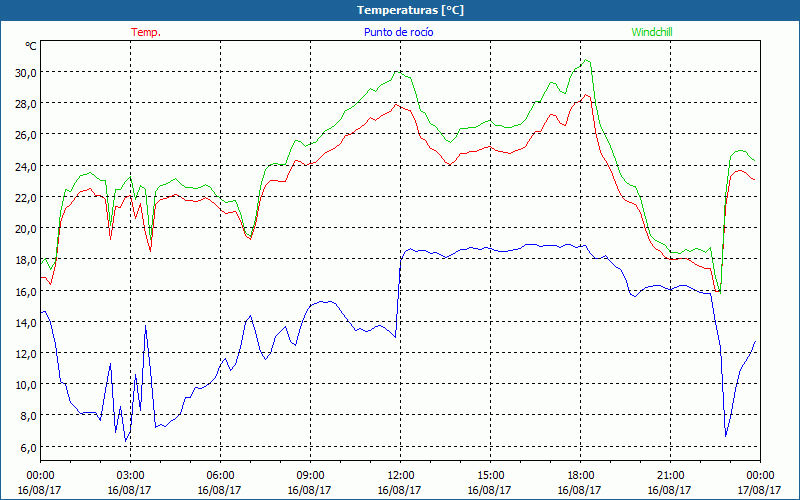Click the 03:00 time label
Image resolution: width=800 pixels, height=500 pixels.
(130, 475)
